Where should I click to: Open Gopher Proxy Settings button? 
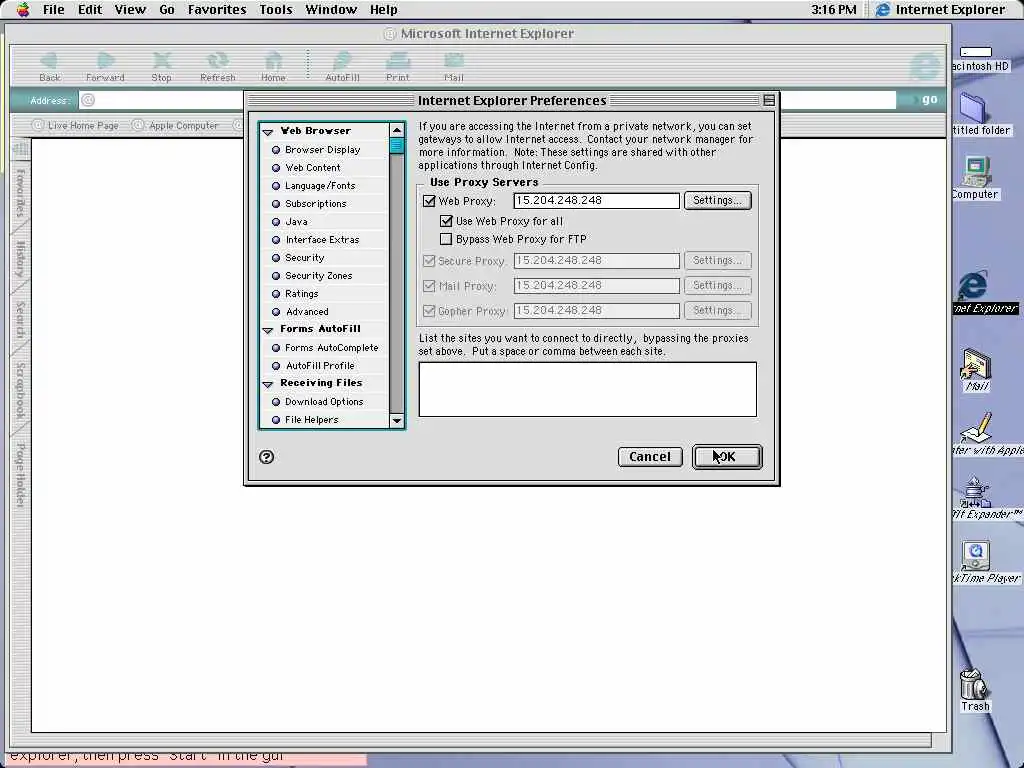[718, 310]
